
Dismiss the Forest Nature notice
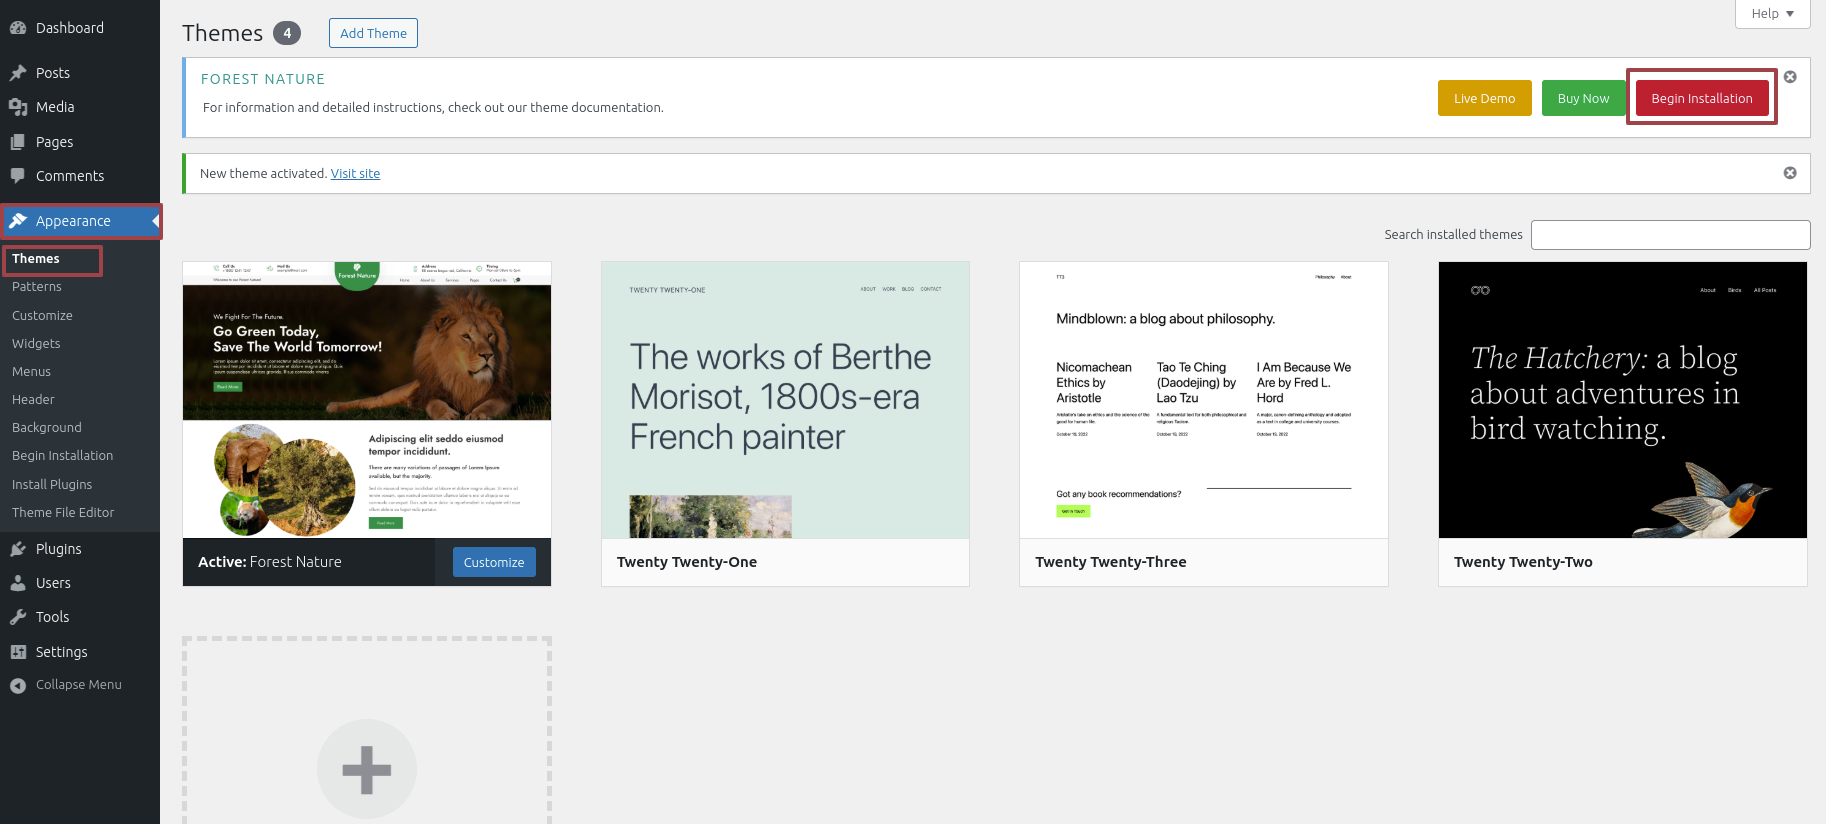point(1790,77)
